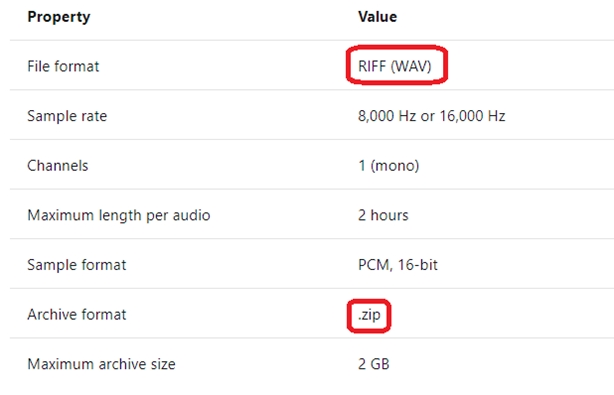
Task: Click the highlighted .zip value
Action: click(369, 315)
